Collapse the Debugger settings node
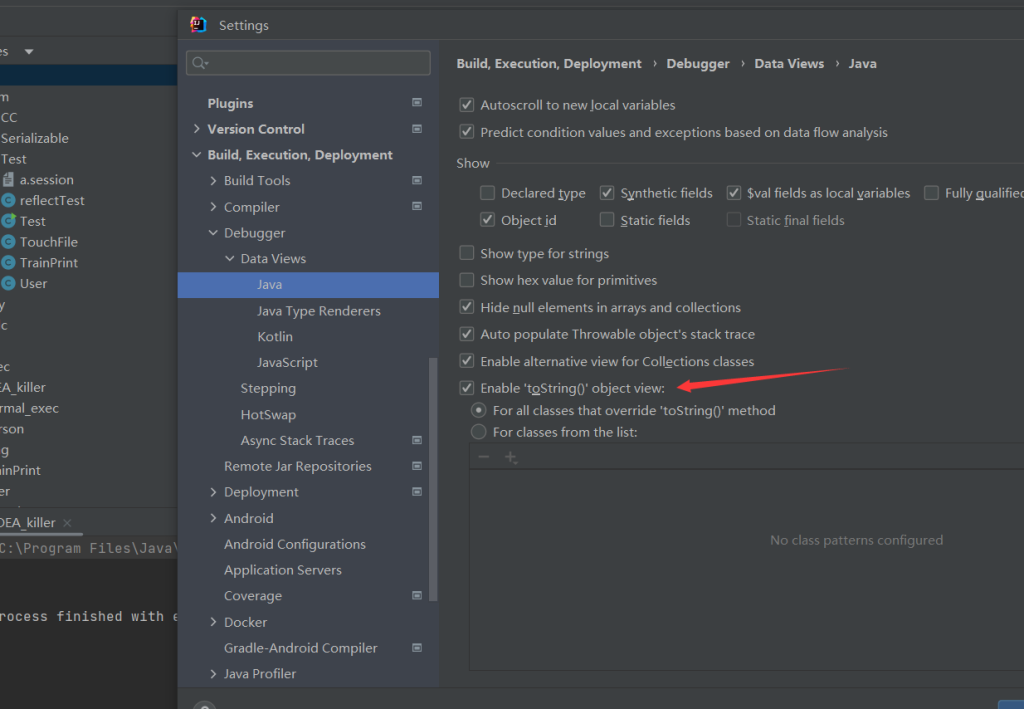The width and height of the screenshot is (1024, 709). [213, 233]
